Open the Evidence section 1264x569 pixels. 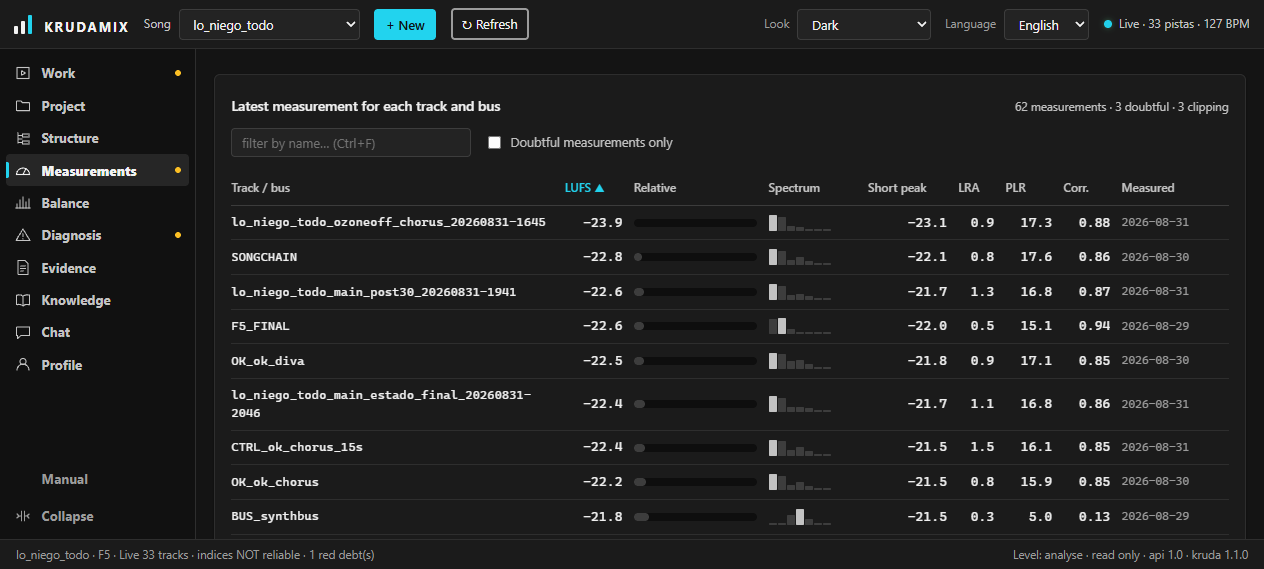click(97, 268)
